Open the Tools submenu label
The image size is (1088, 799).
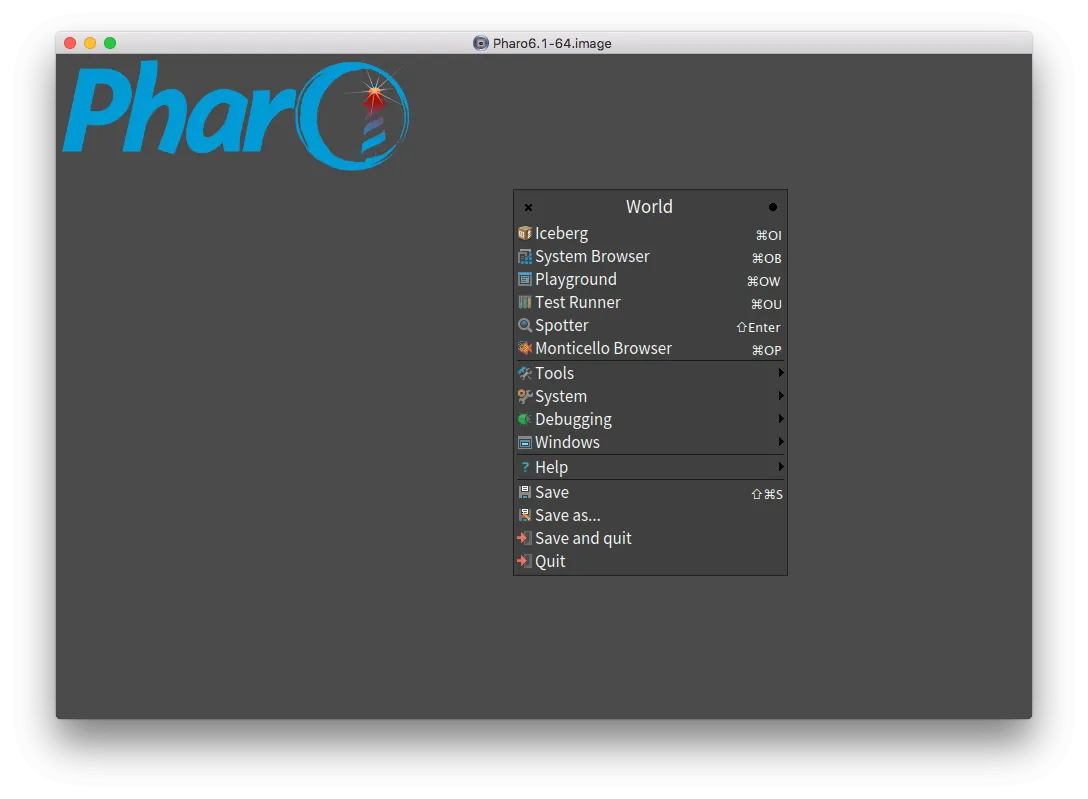554,373
